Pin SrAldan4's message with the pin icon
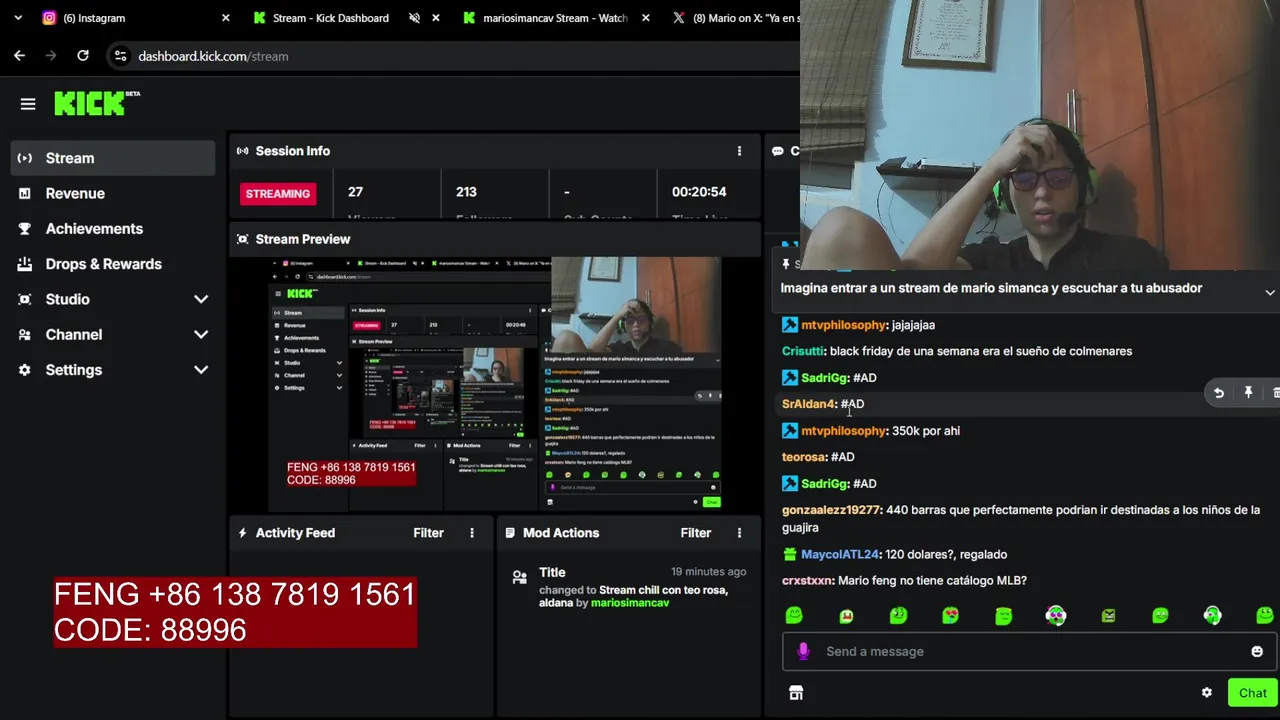This screenshot has height=720, width=1280. point(1248,394)
